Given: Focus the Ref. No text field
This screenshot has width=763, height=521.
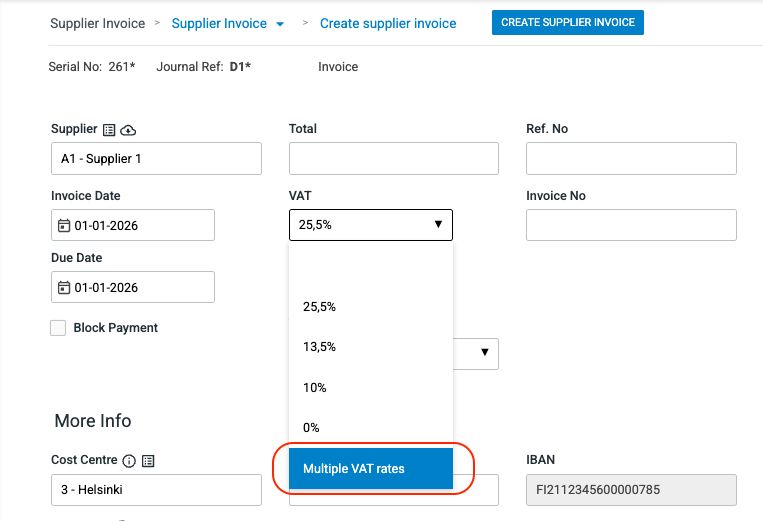Looking at the screenshot, I should click(x=631, y=159).
